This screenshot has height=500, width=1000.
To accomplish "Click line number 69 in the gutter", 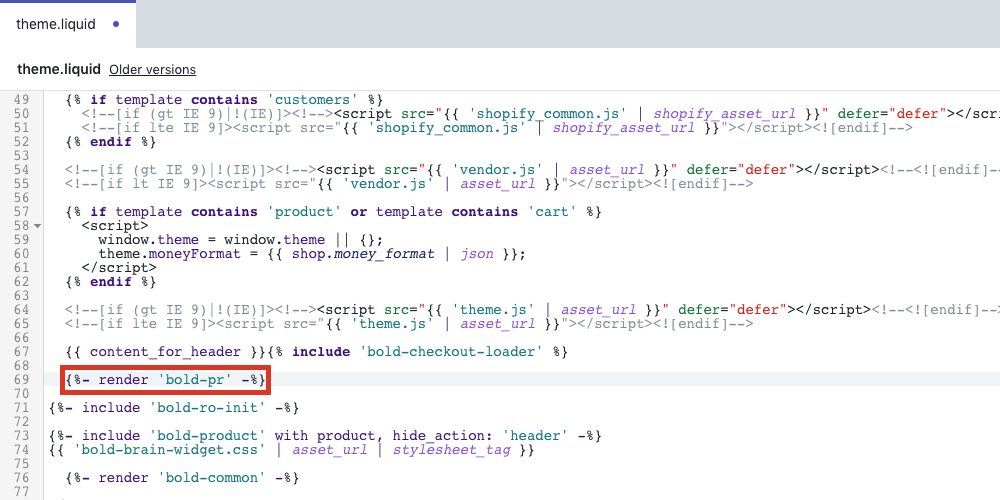I will tap(21, 380).
